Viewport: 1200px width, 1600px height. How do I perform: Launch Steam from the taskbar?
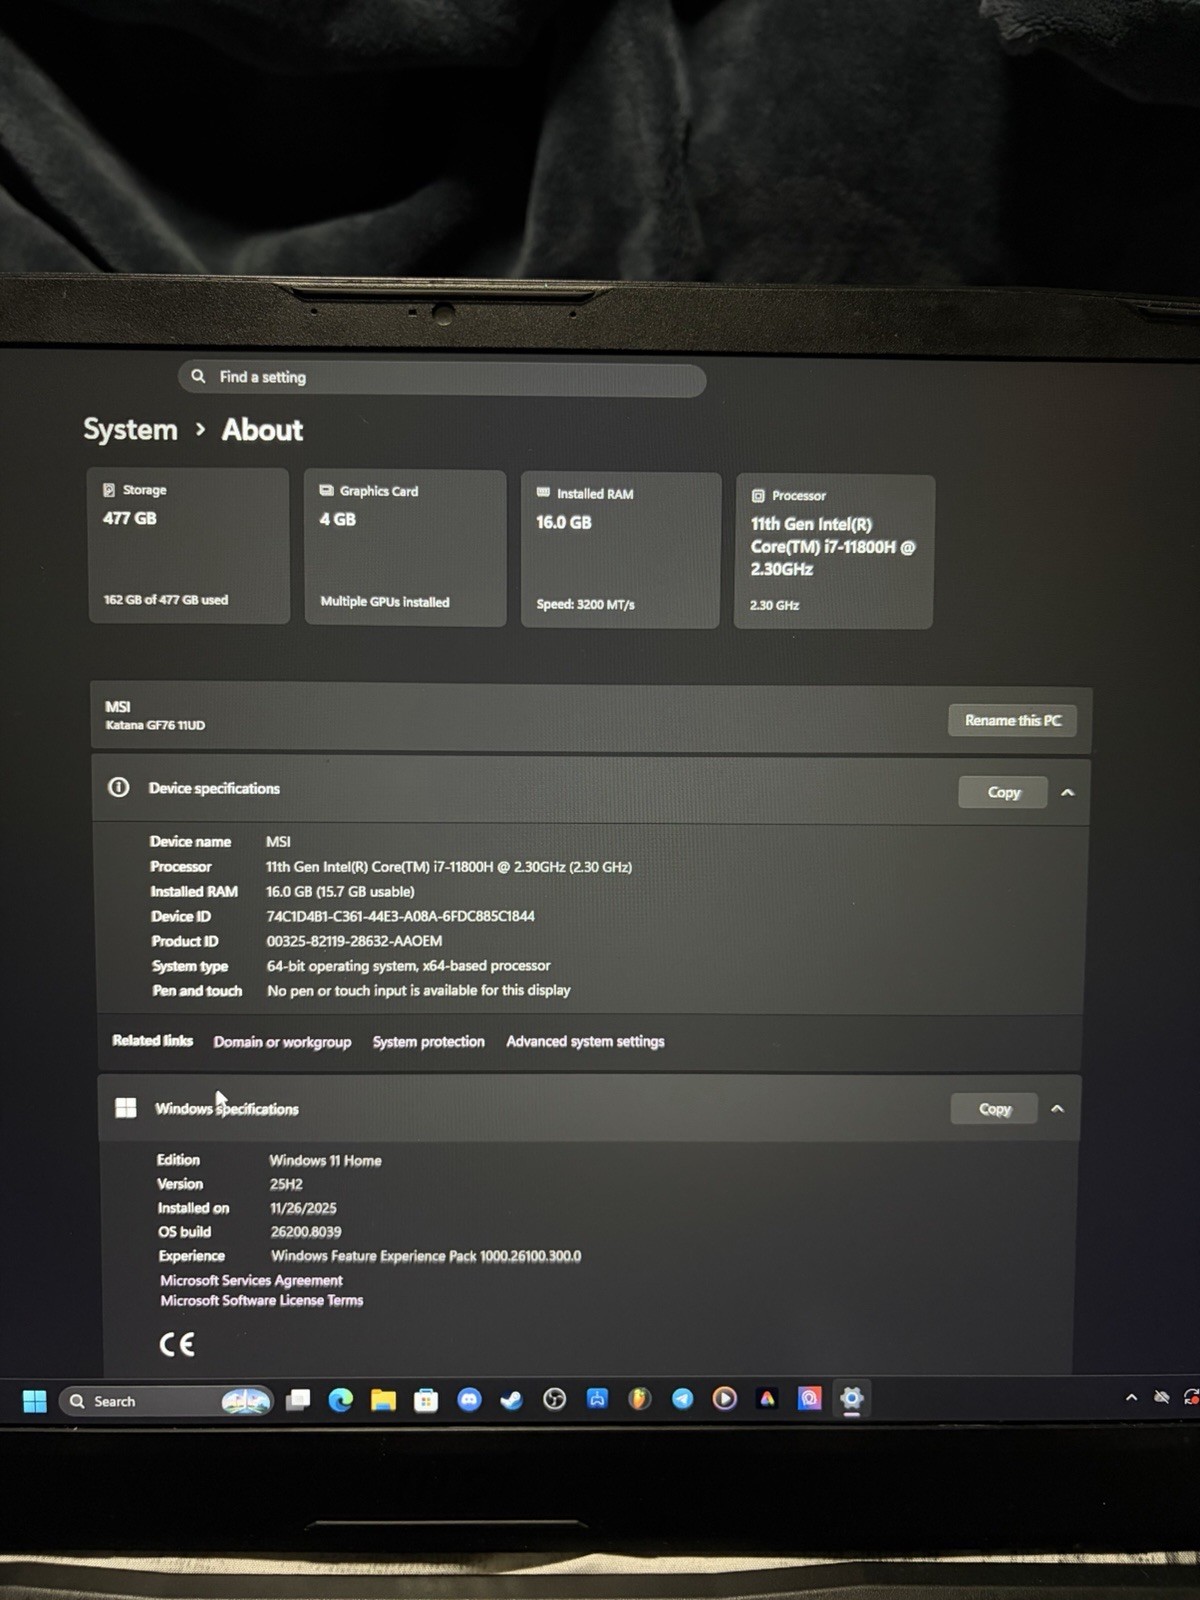pos(511,1400)
